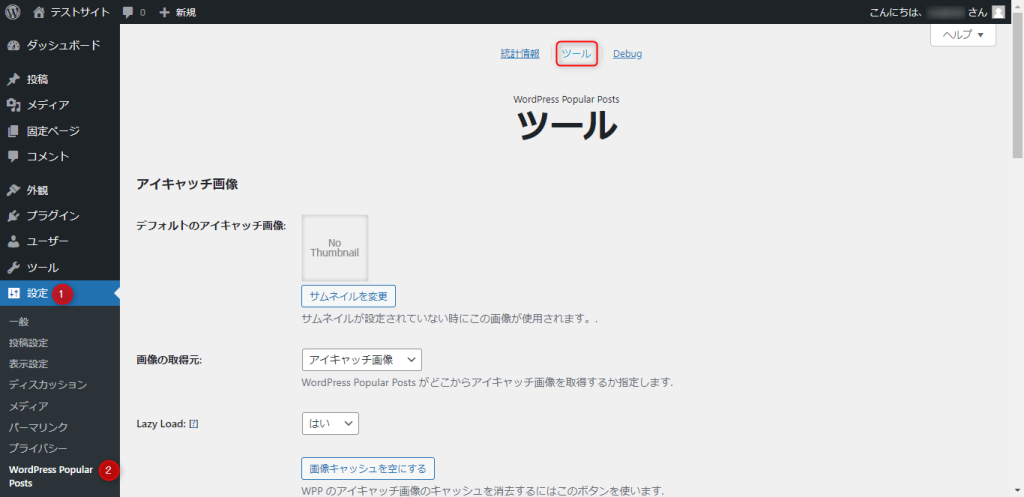The width and height of the screenshot is (1024, 497).
Task: Open メディア library in sidebar
Action: point(47,105)
